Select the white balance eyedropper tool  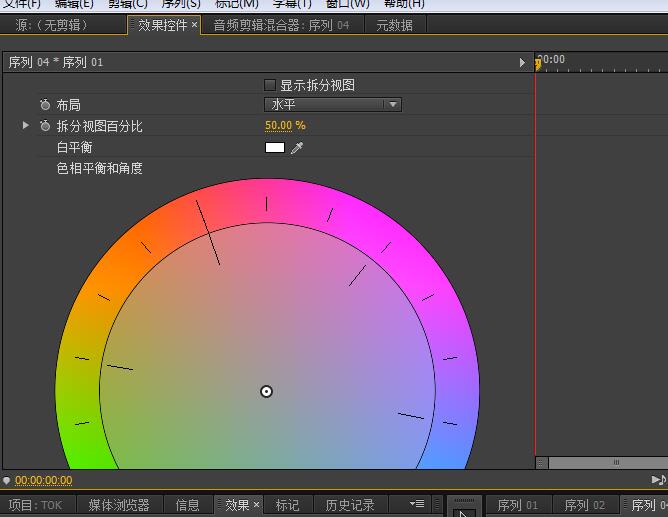297,148
